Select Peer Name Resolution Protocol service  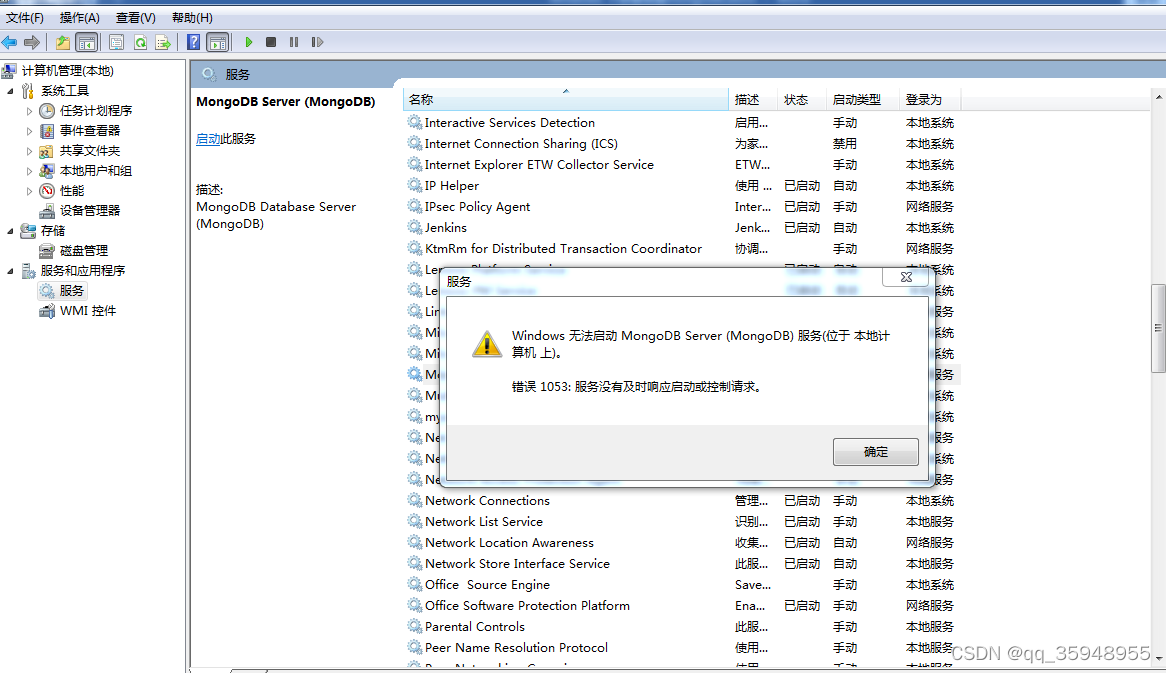coord(681,648)
